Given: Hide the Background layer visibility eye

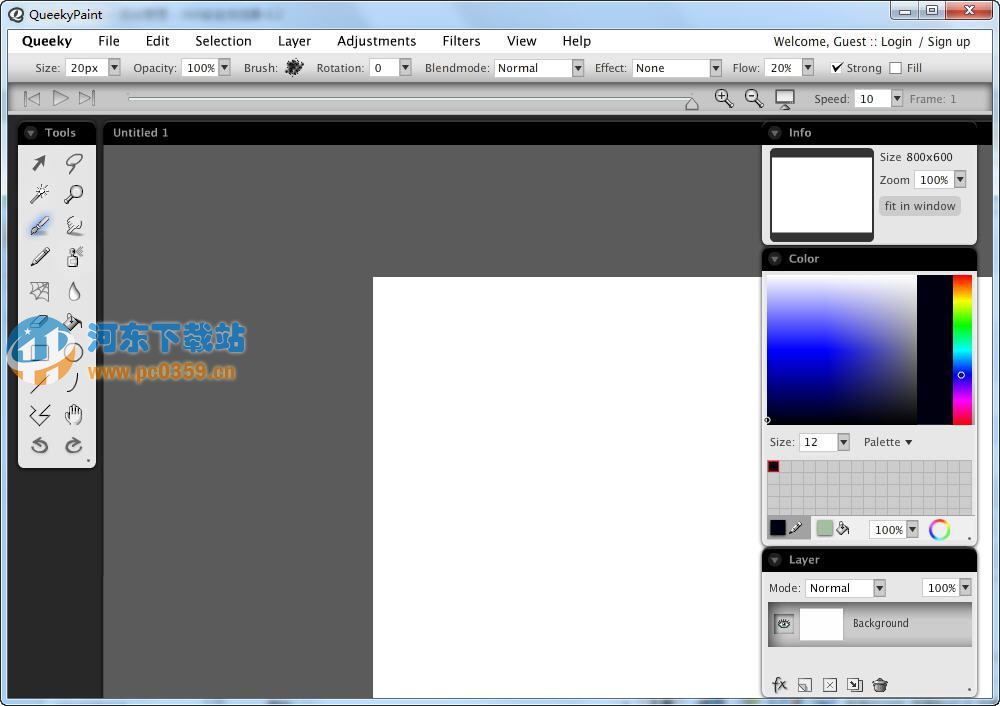Looking at the screenshot, I should point(784,623).
